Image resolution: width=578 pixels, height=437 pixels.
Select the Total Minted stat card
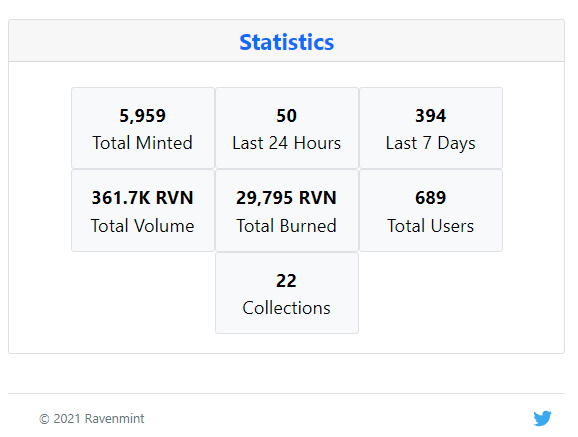click(143, 128)
